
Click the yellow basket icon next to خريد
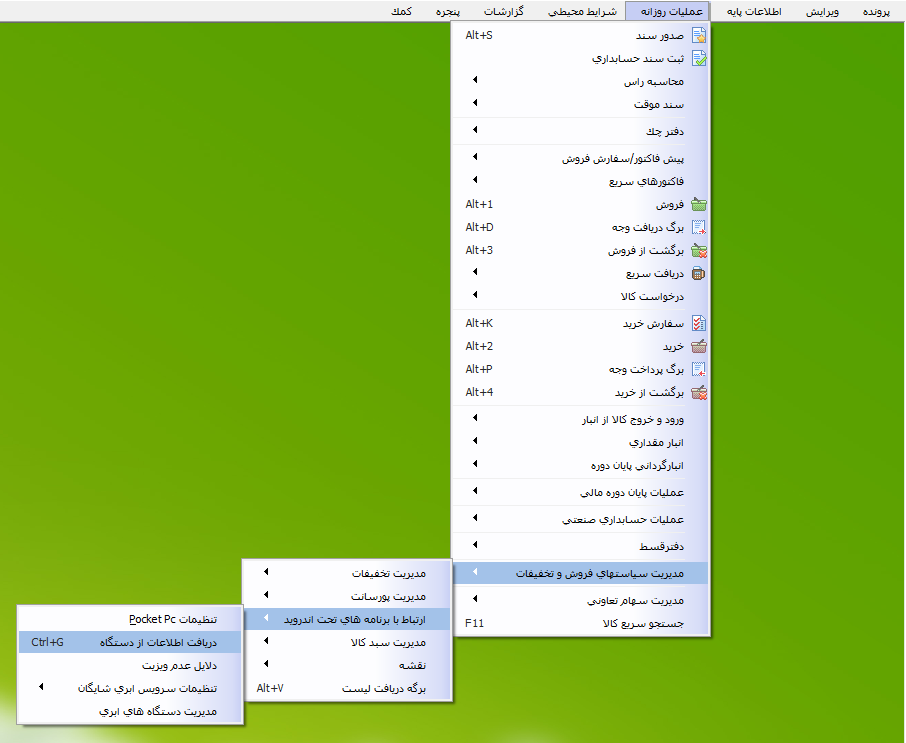[x=699, y=347]
